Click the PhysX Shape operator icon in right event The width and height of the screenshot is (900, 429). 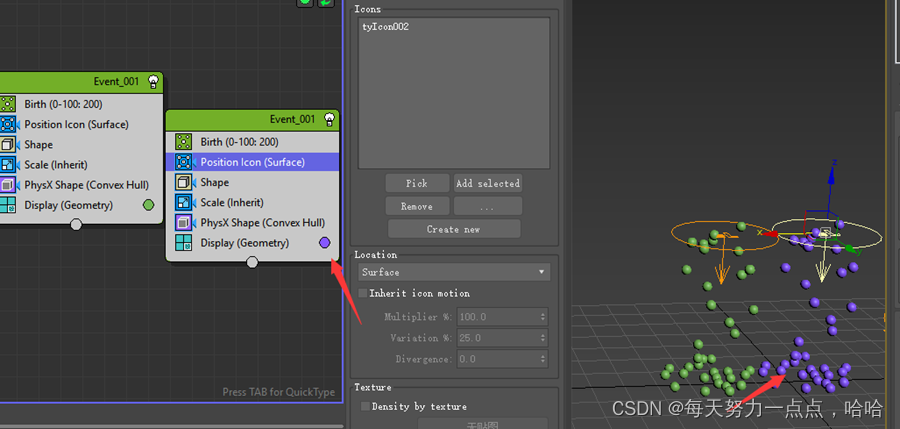pos(184,223)
